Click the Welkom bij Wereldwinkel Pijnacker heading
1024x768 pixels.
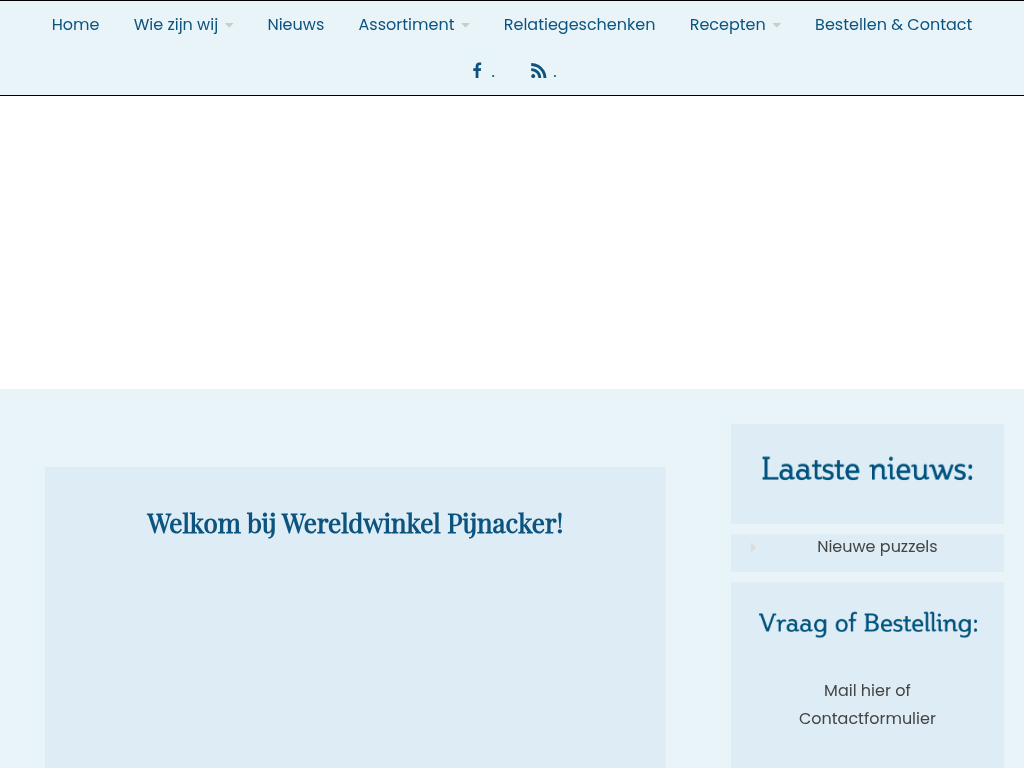click(x=355, y=524)
